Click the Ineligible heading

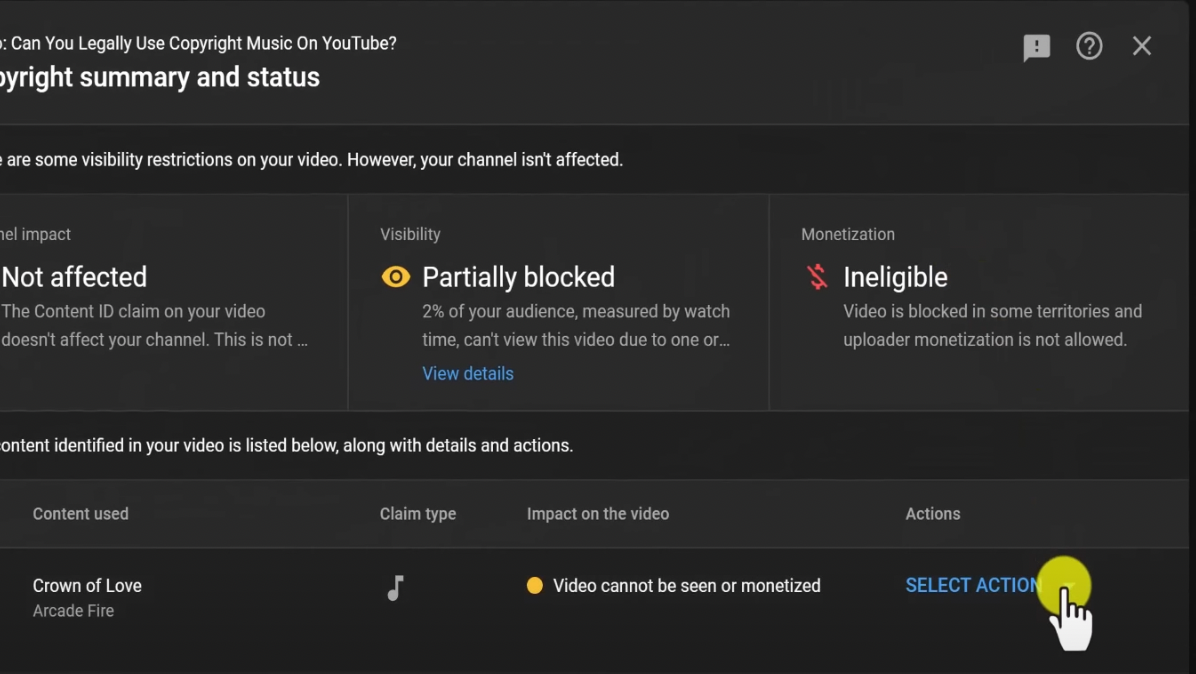895,277
